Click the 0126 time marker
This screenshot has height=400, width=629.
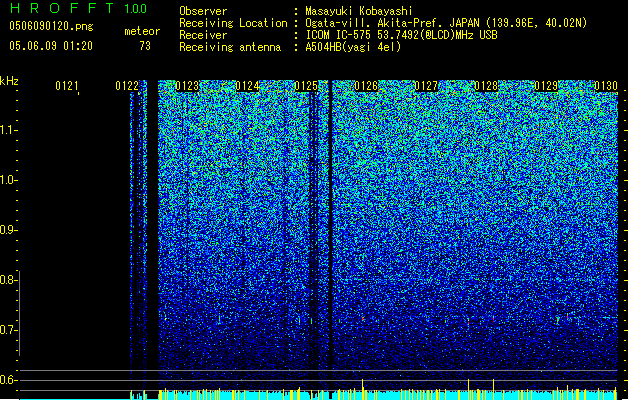[x=366, y=86]
